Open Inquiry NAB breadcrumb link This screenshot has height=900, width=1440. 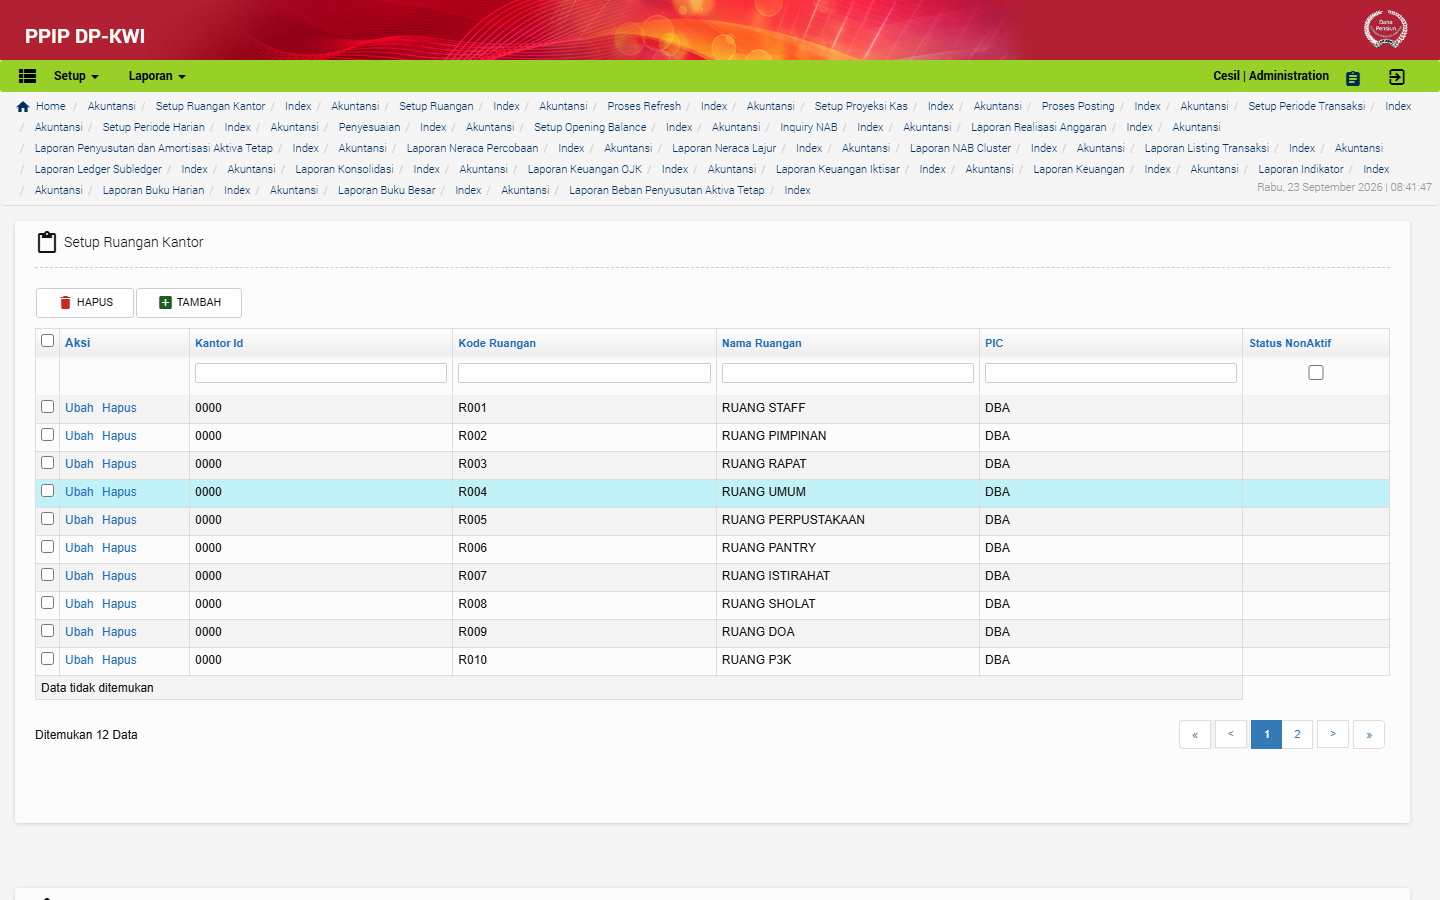(x=809, y=127)
